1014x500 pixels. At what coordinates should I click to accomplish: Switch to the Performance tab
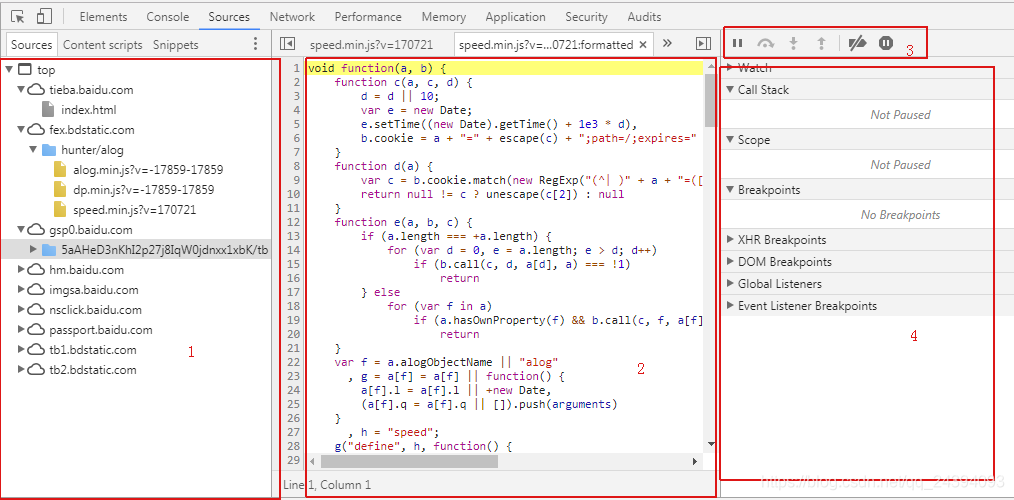(368, 17)
